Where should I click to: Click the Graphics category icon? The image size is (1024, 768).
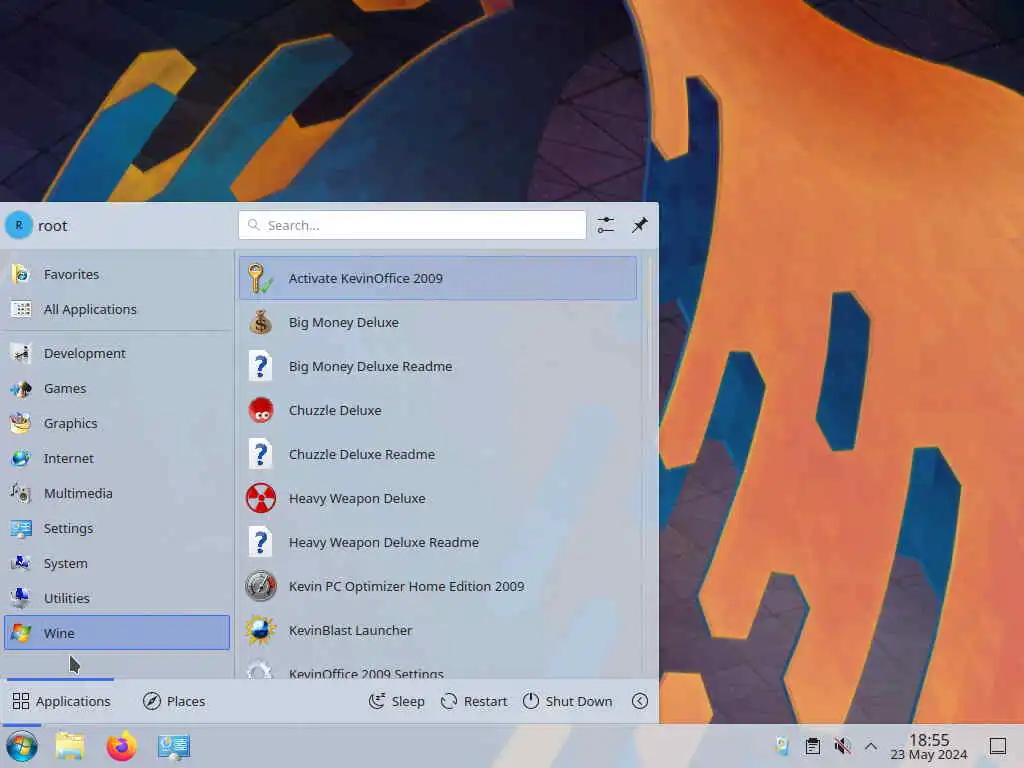pos(20,423)
